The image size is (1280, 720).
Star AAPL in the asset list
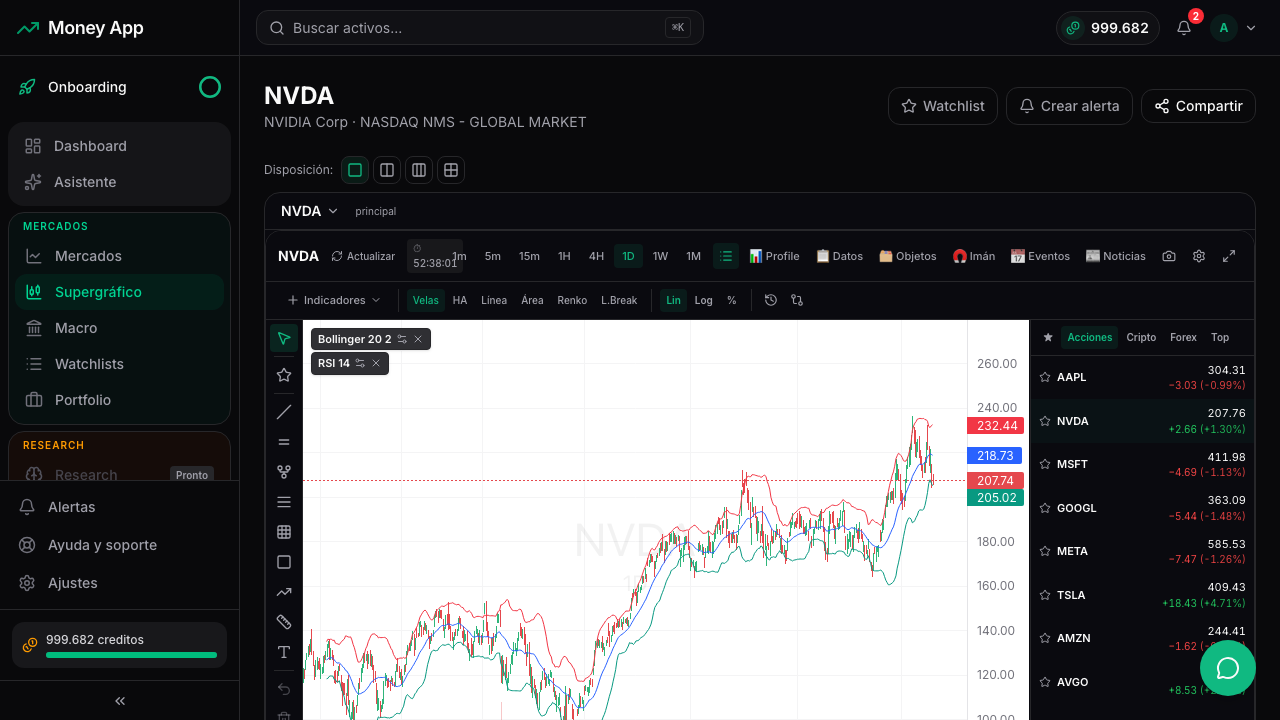pyautogui.click(x=1045, y=377)
